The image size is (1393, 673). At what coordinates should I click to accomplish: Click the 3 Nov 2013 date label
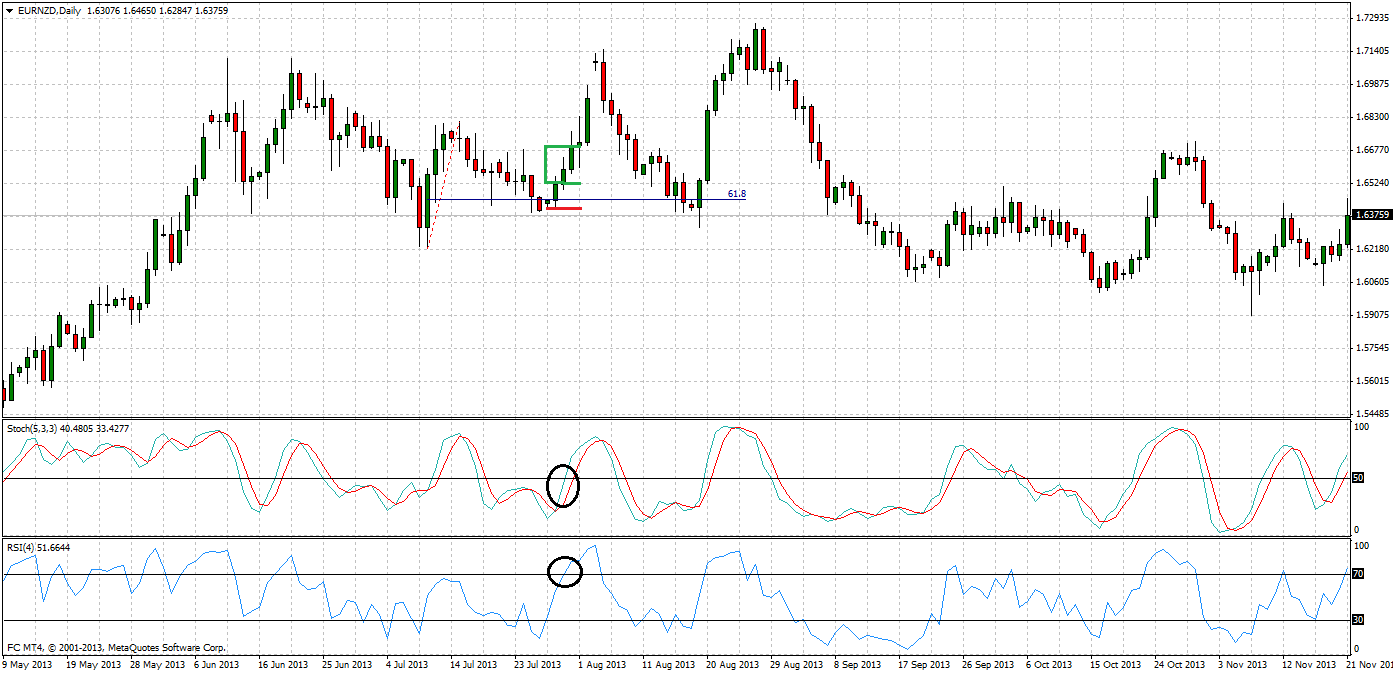pos(1241,664)
